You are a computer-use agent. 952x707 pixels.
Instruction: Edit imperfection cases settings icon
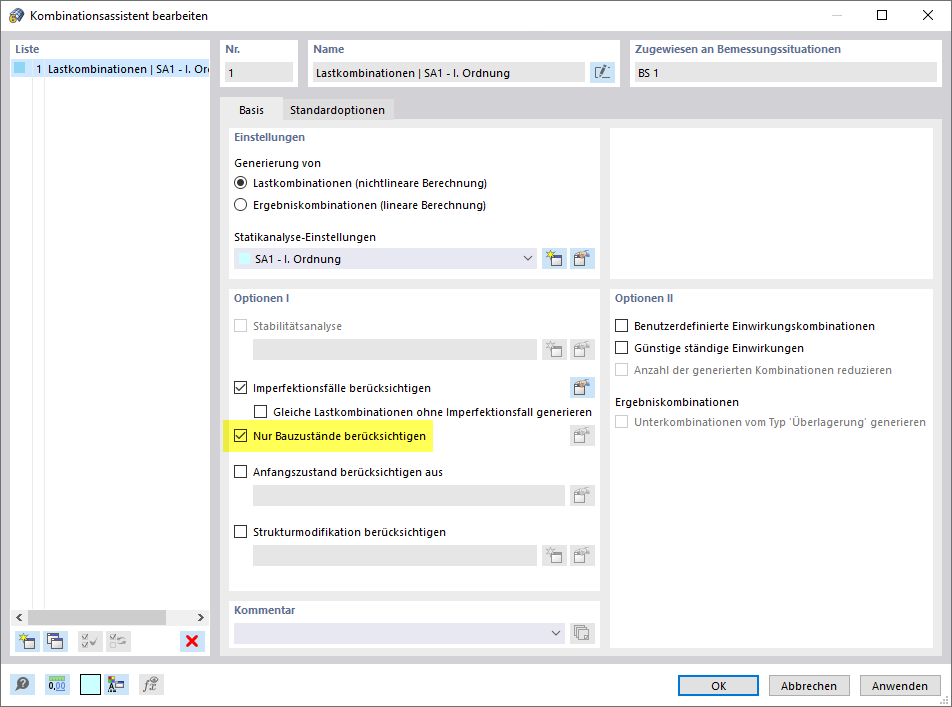click(582, 388)
